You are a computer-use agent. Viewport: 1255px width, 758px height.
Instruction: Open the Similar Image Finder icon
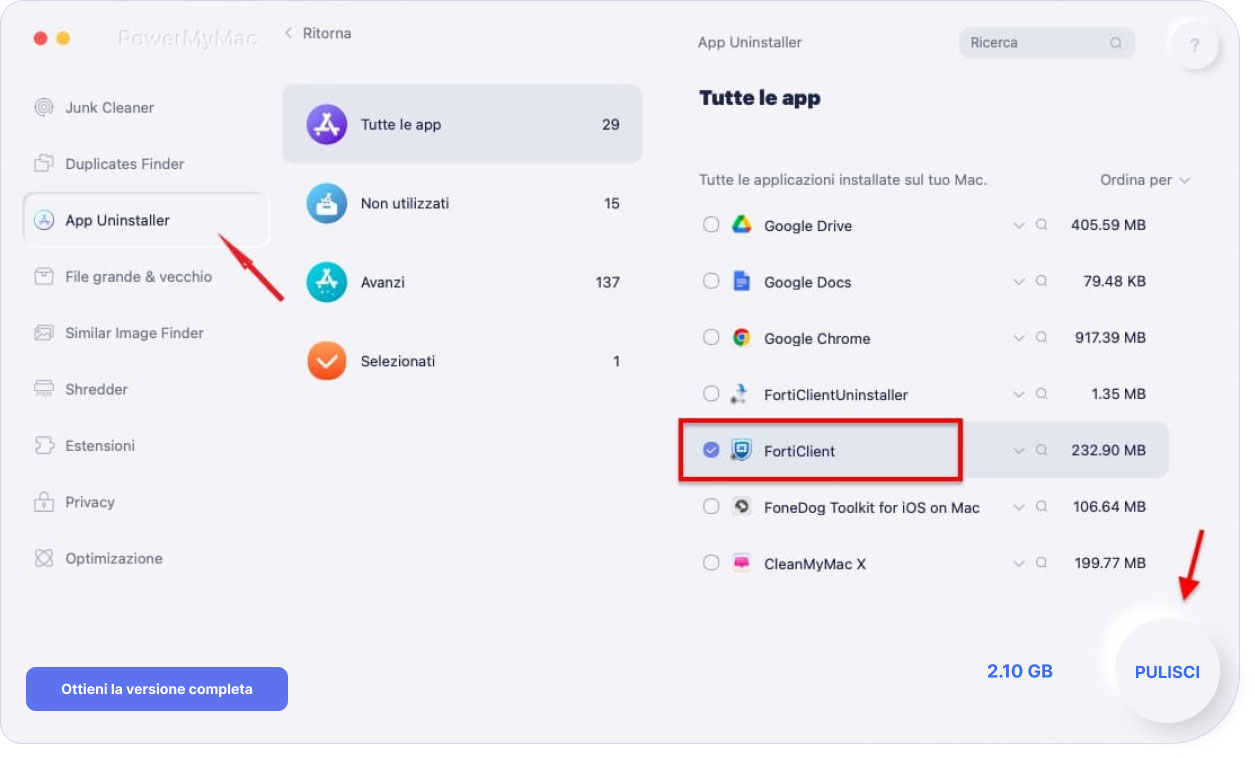(x=44, y=333)
